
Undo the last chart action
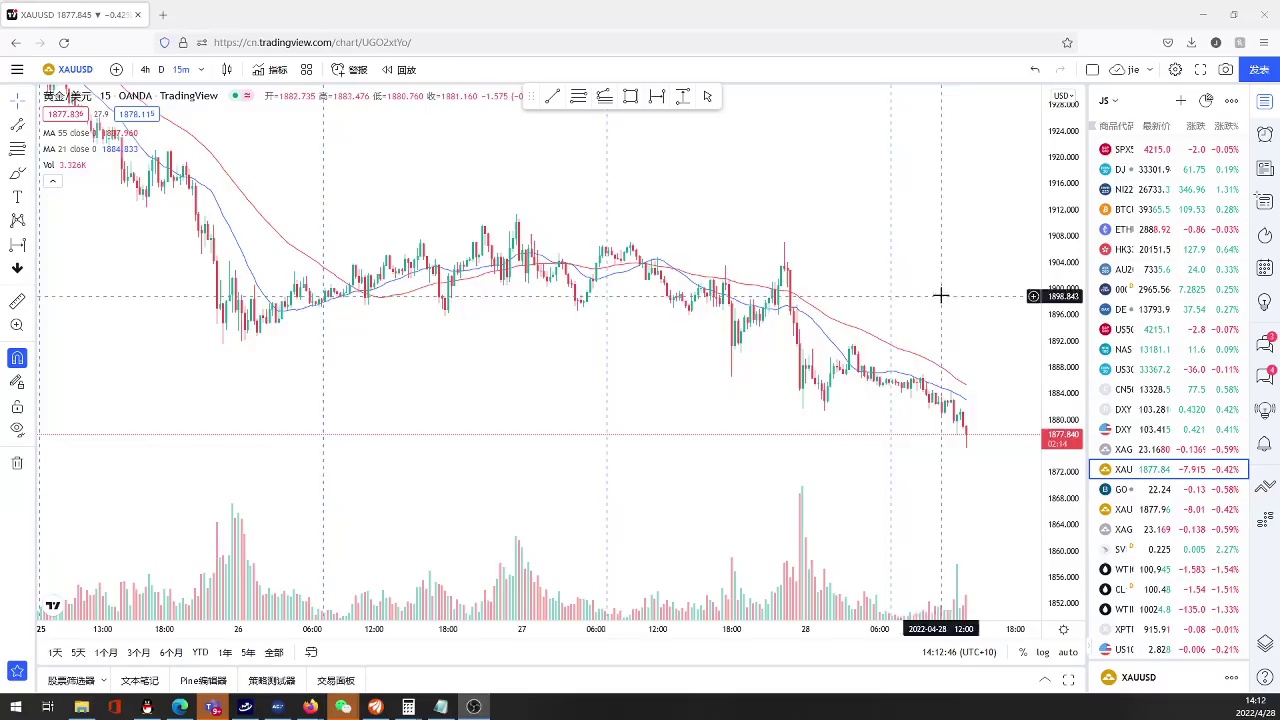pos(1035,70)
